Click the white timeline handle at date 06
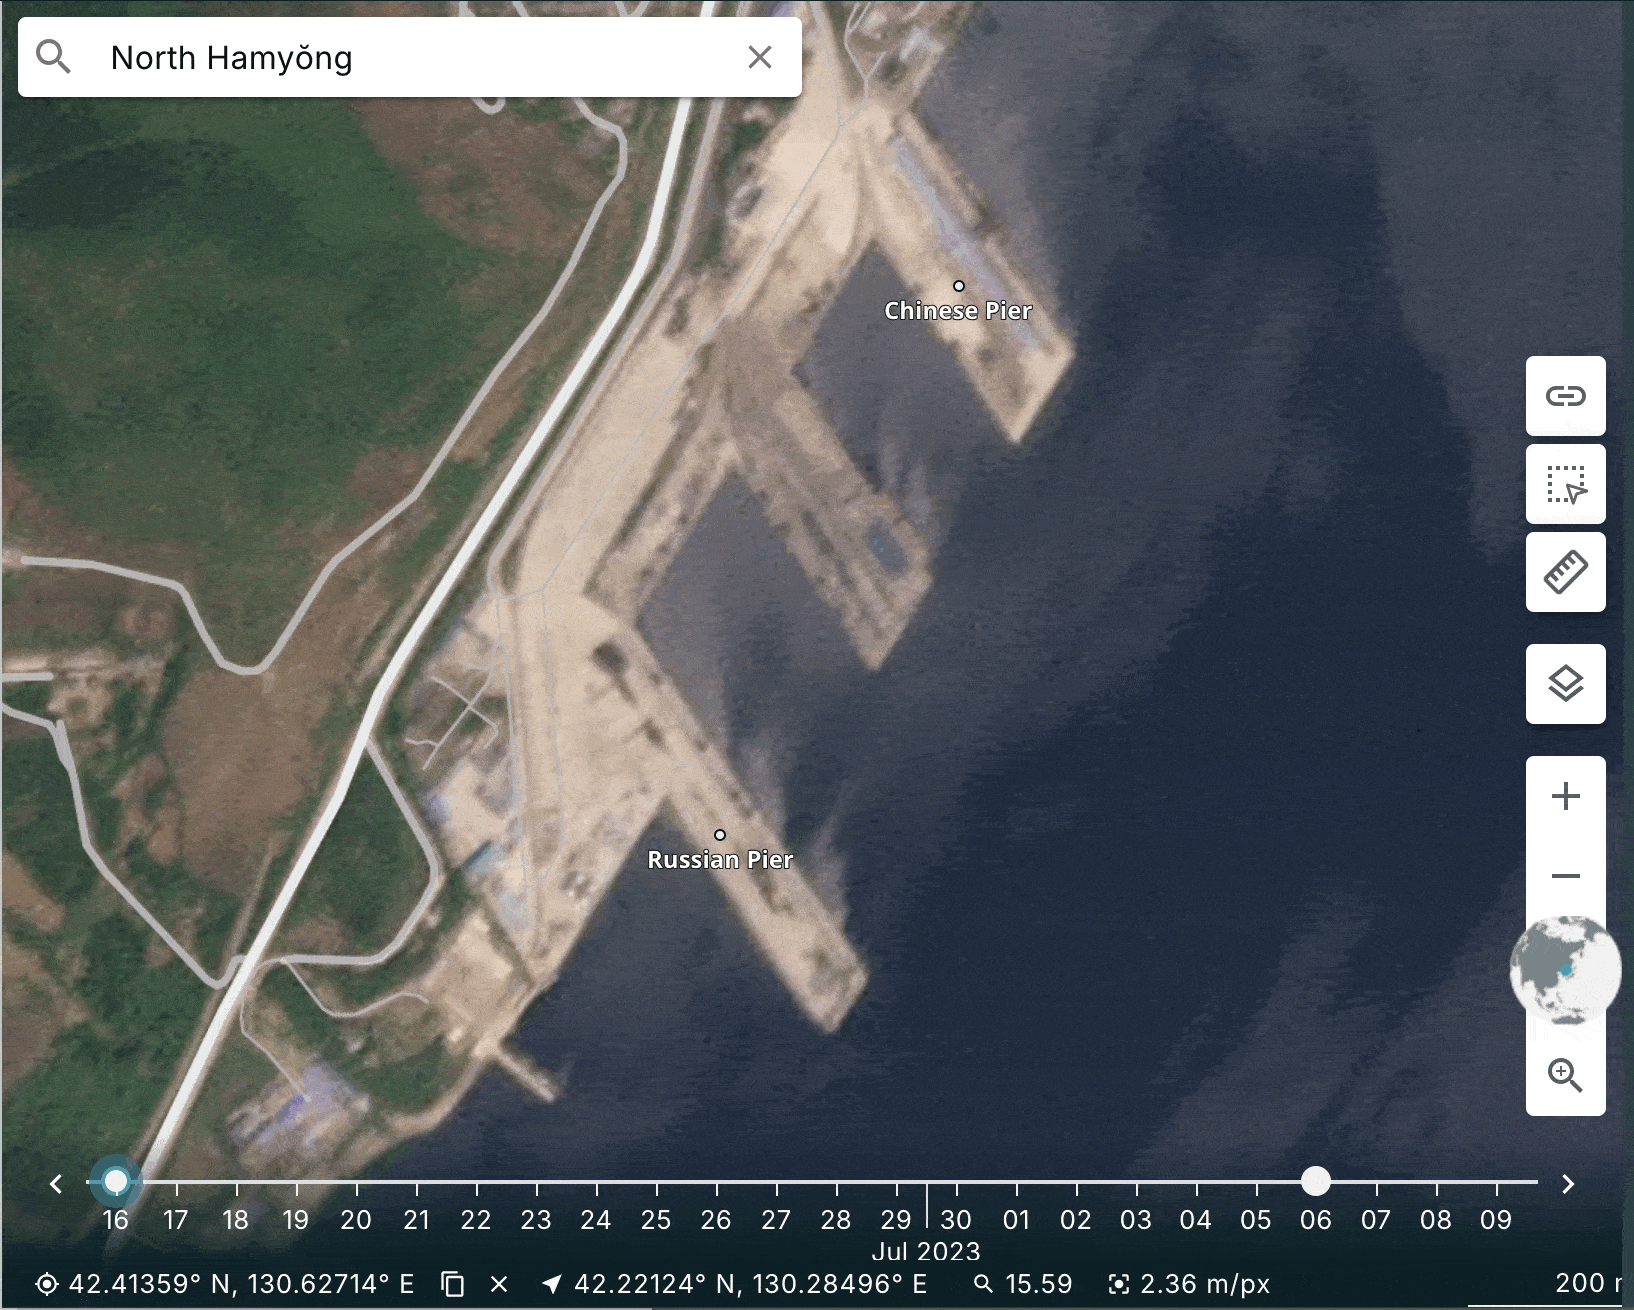 (x=1316, y=1181)
